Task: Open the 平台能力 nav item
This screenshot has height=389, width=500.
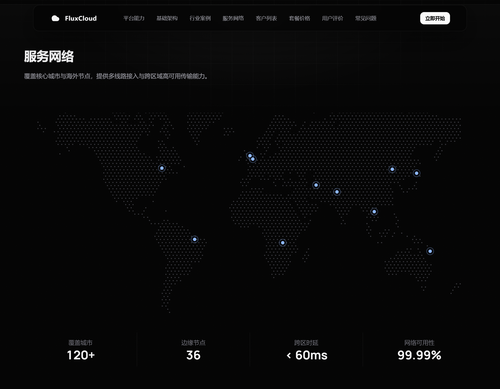Action: tap(134, 18)
